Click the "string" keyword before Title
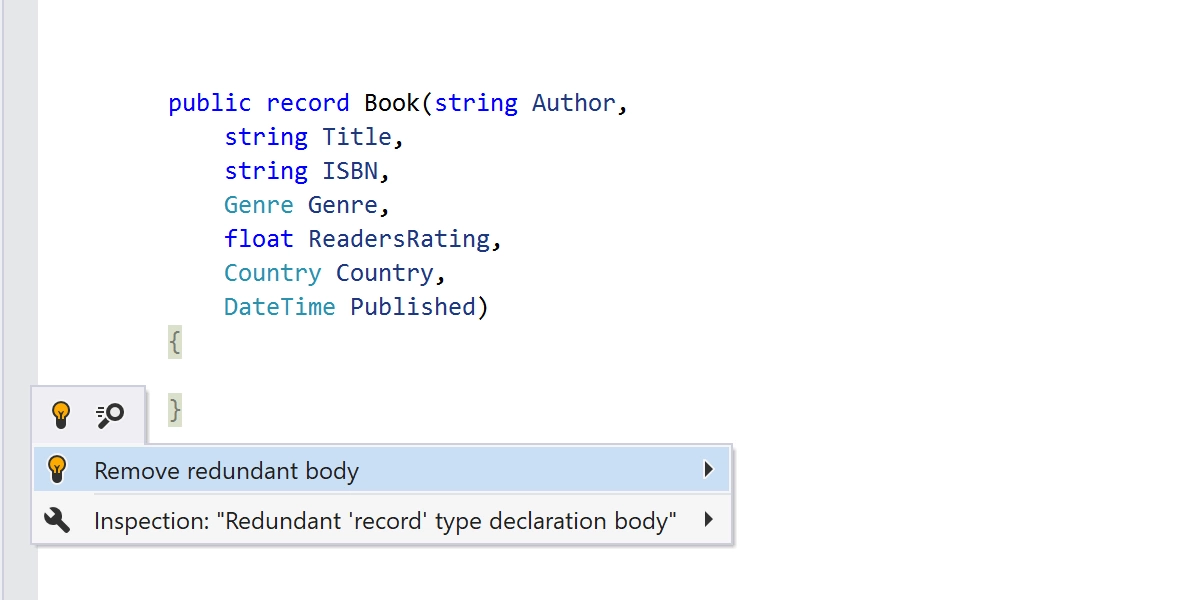Image resolution: width=1200 pixels, height=600 pixels. point(266,137)
